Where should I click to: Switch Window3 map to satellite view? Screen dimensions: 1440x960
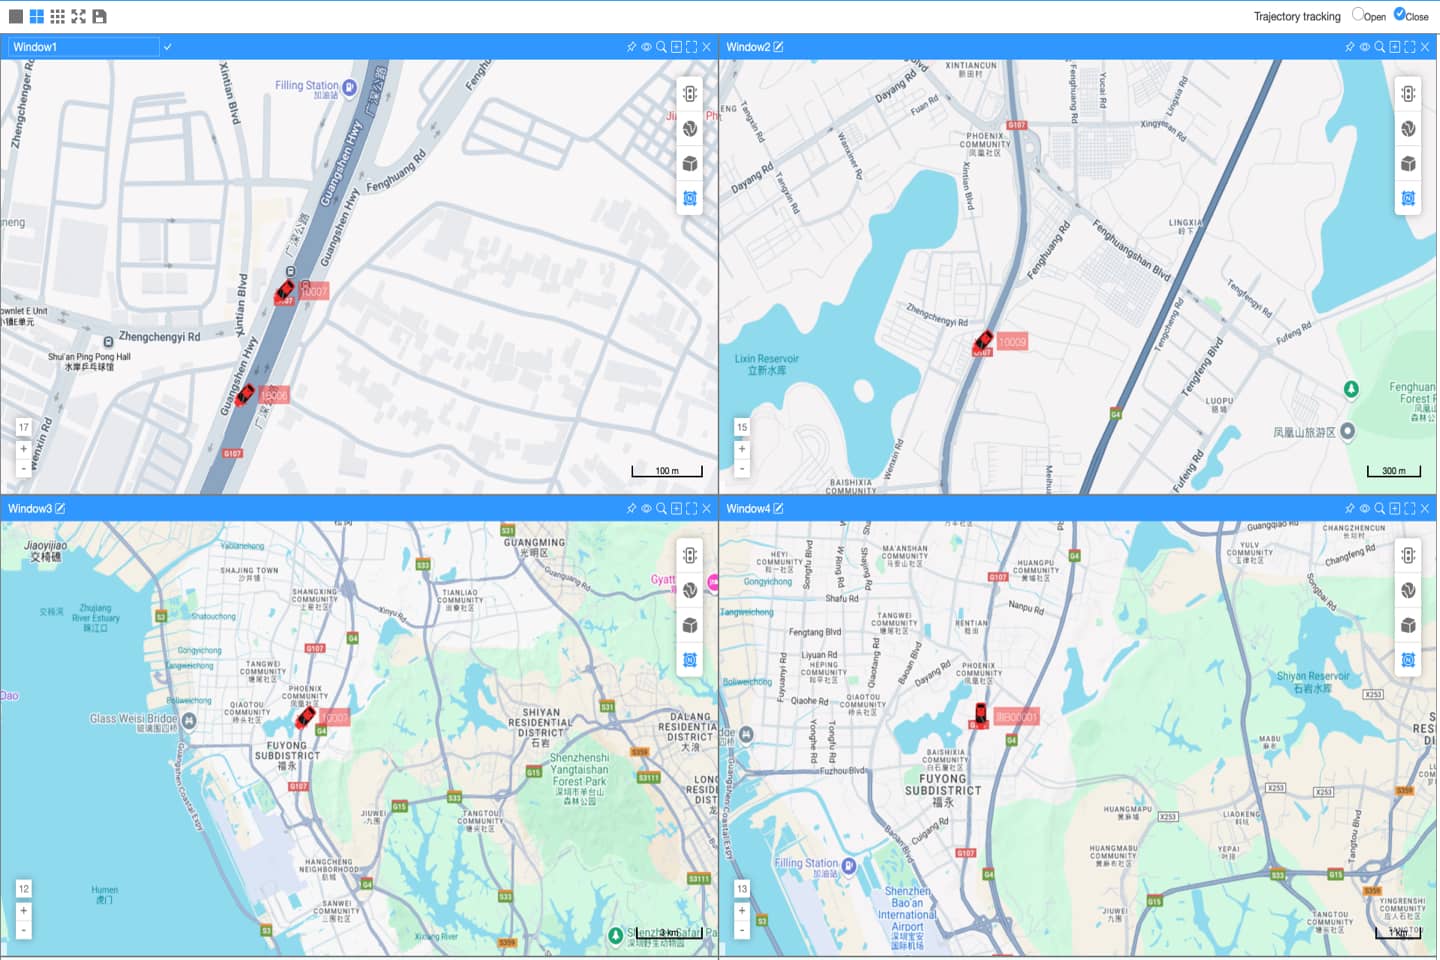pos(690,590)
